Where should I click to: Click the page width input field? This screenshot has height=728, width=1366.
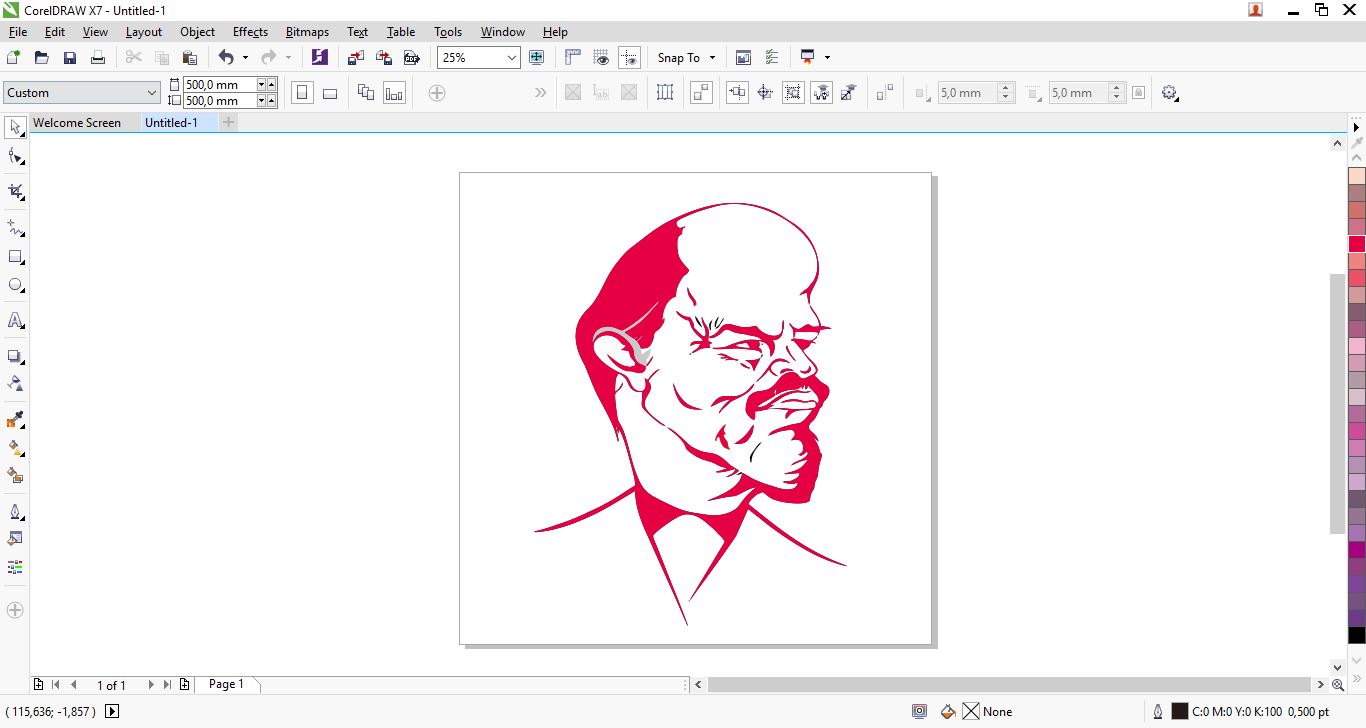point(219,85)
